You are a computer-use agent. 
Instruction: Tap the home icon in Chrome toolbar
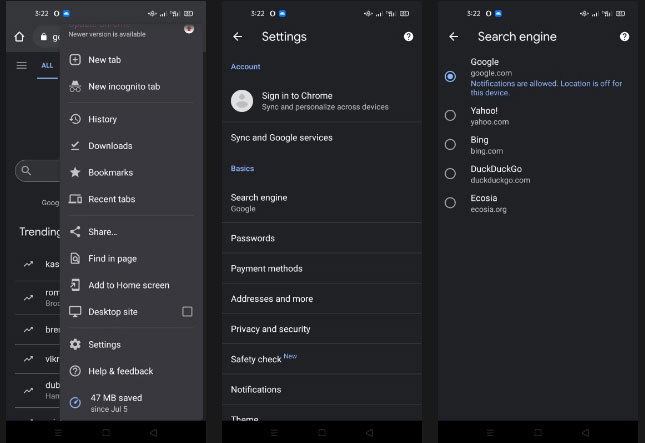click(x=19, y=37)
